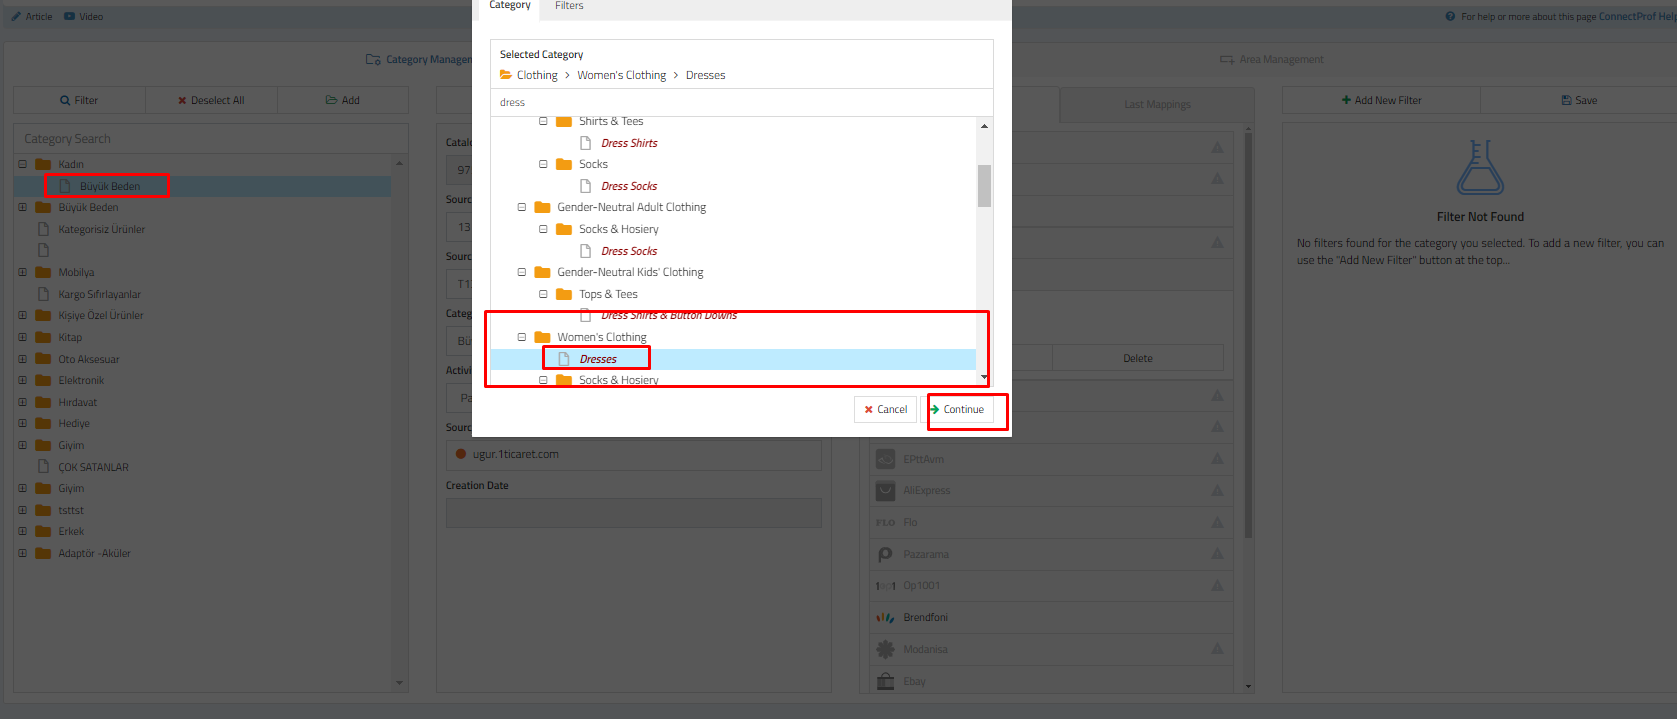Viewport: 1677px width, 719px height.
Task: Collapse the Kadın category node
Action: click(x=23, y=164)
